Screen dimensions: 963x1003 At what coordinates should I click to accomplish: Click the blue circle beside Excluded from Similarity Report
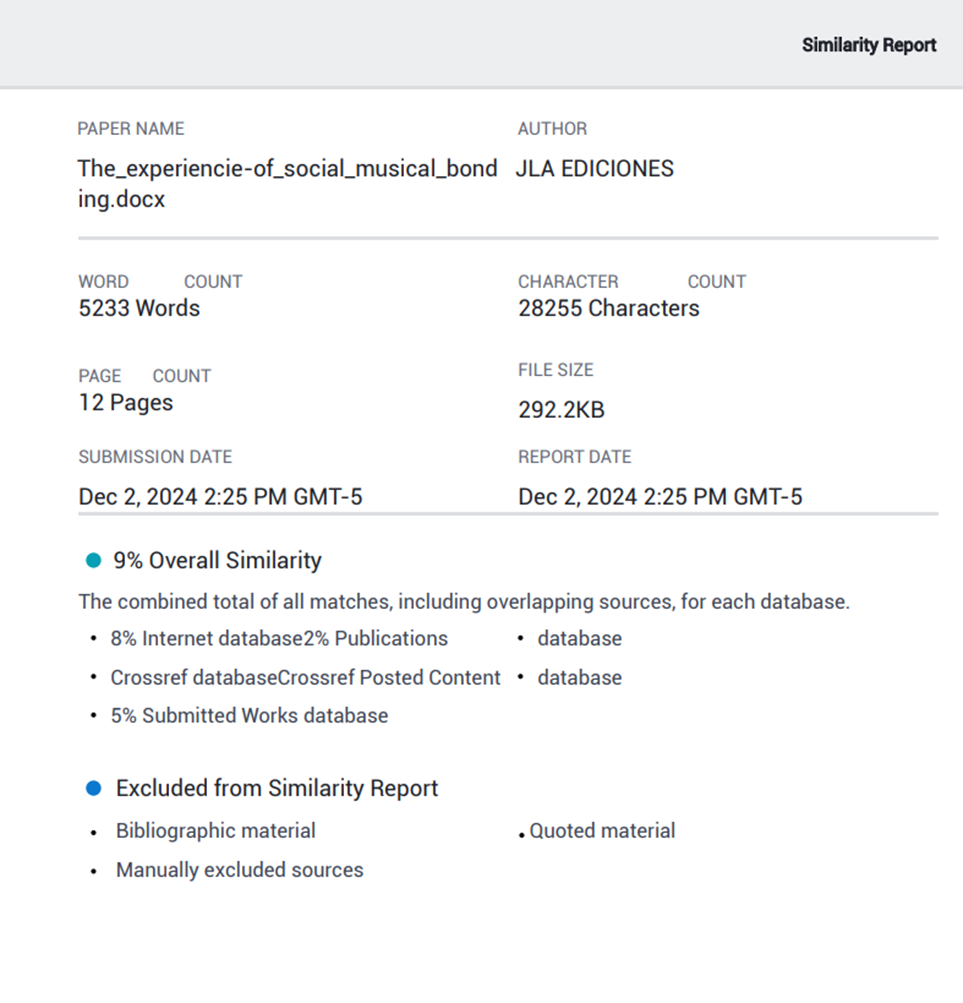94,788
